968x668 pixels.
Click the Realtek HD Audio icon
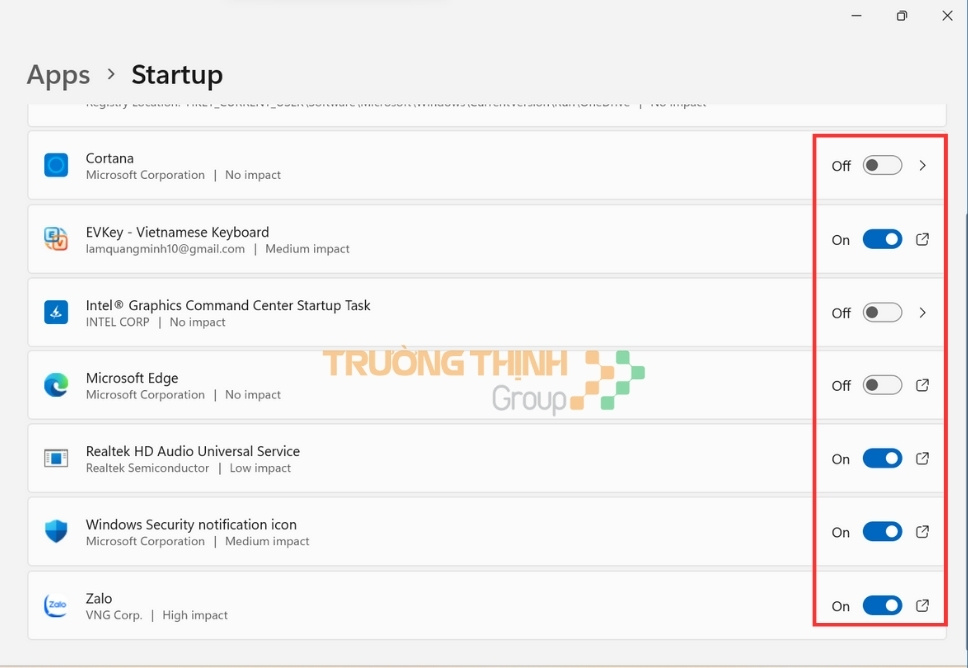pos(56,458)
